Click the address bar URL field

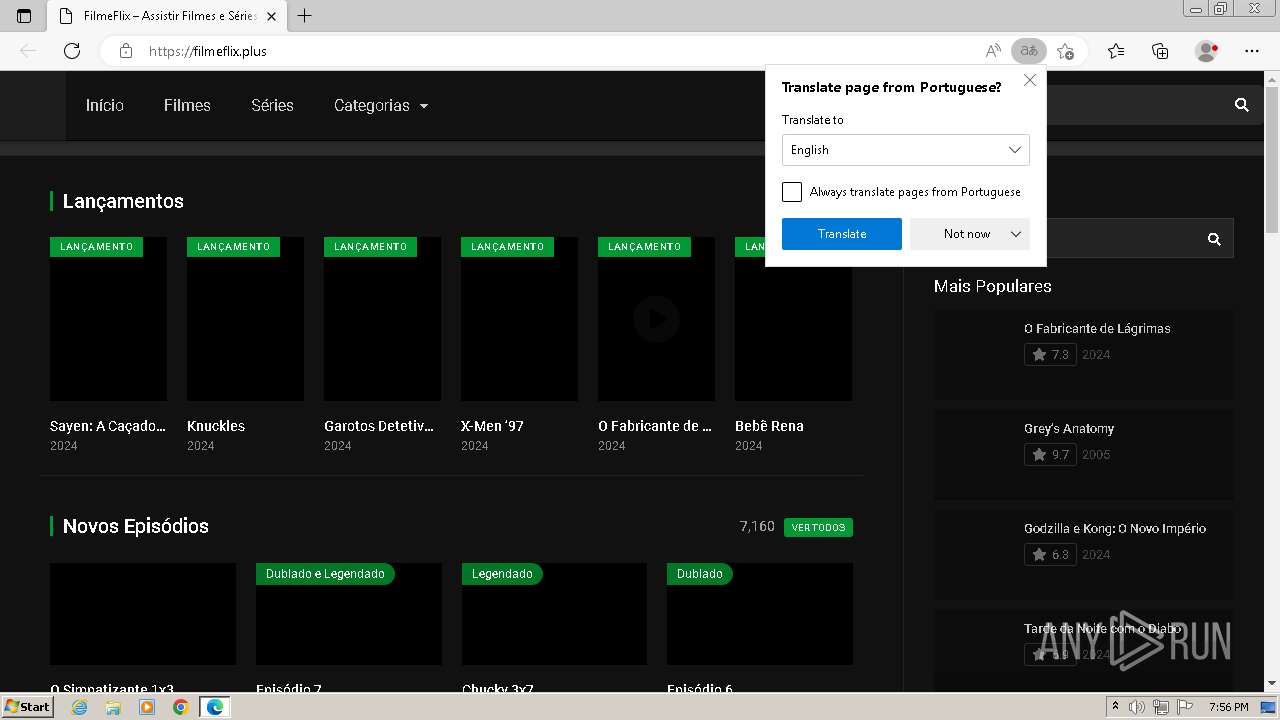click(x=560, y=51)
